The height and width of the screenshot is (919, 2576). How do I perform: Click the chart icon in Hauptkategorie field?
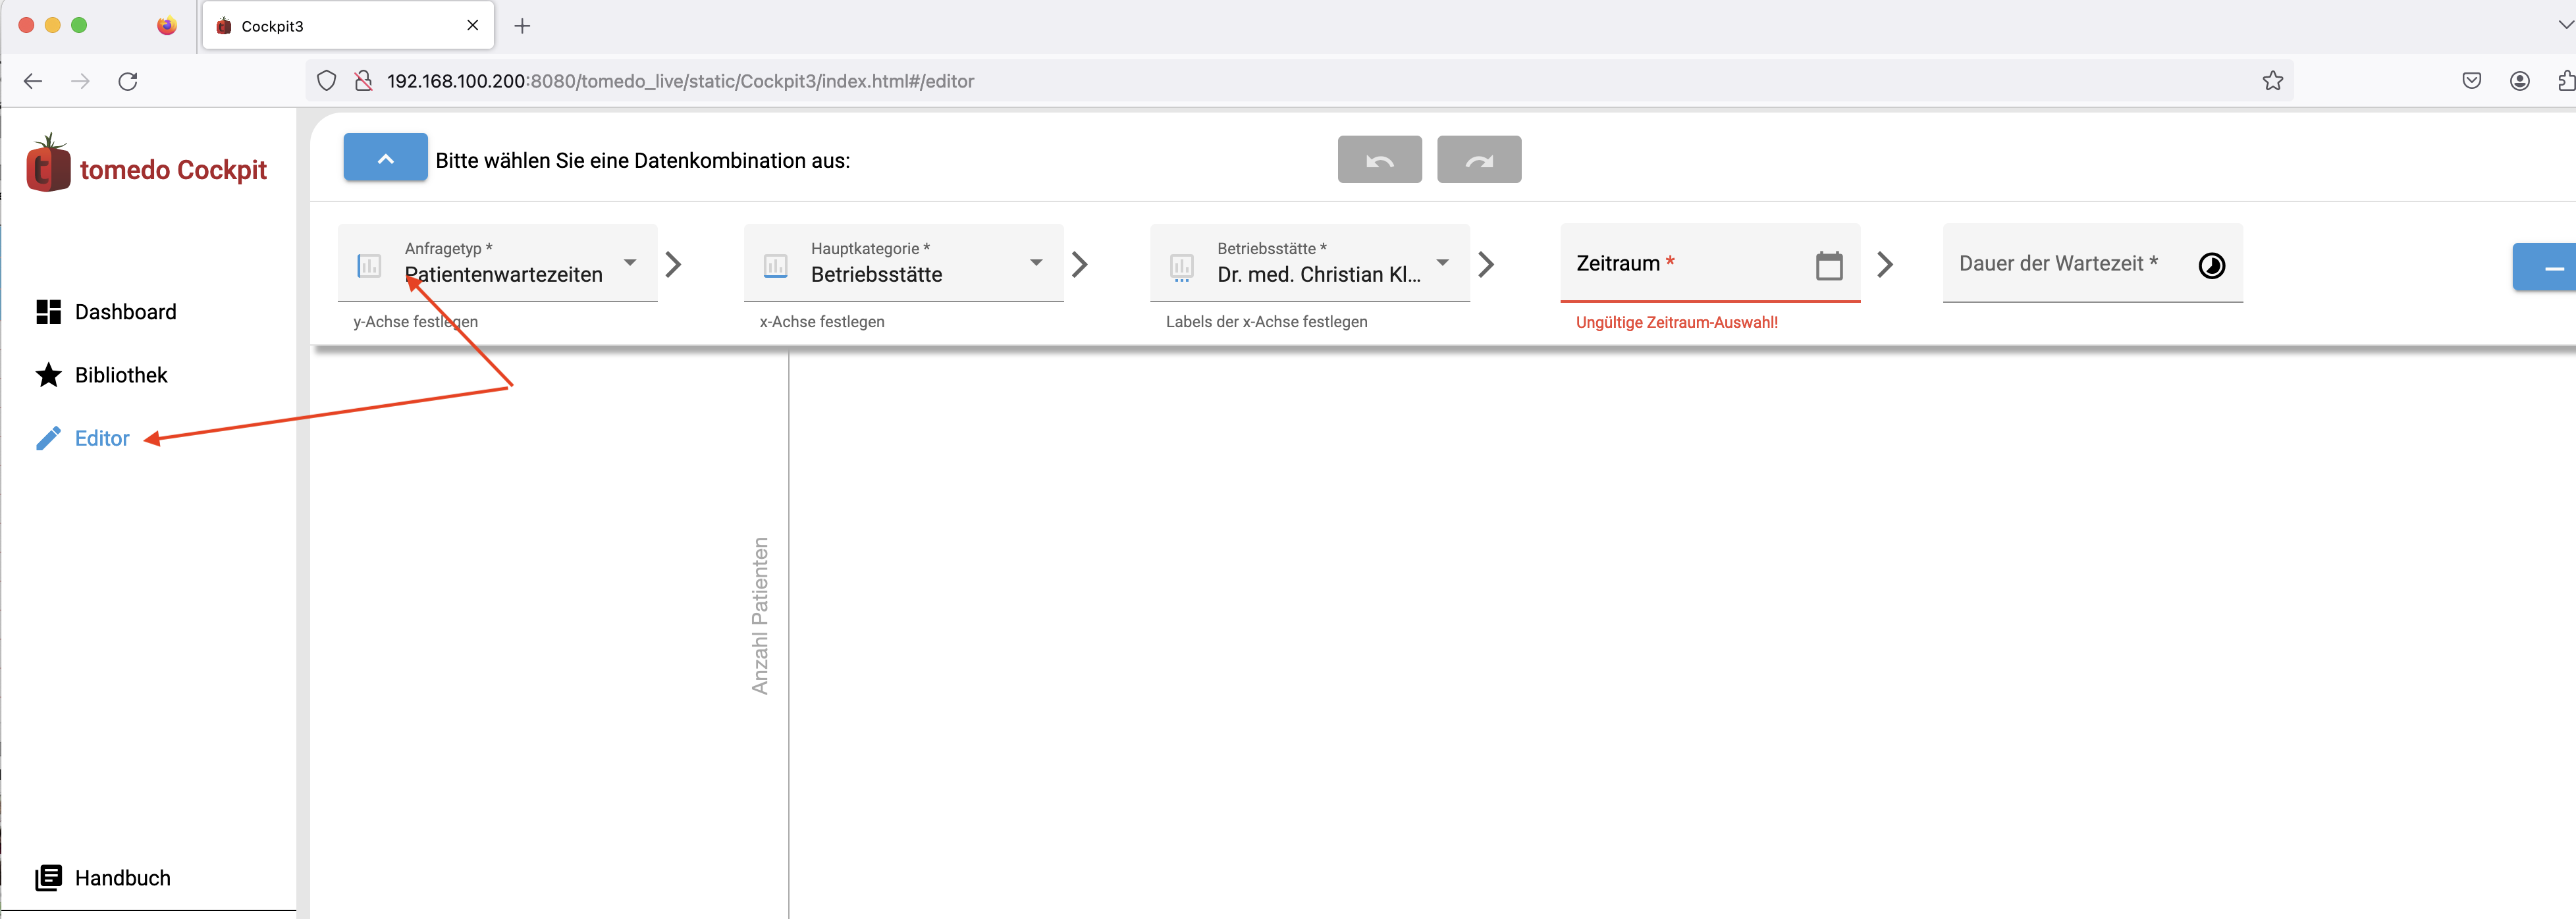click(775, 266)
